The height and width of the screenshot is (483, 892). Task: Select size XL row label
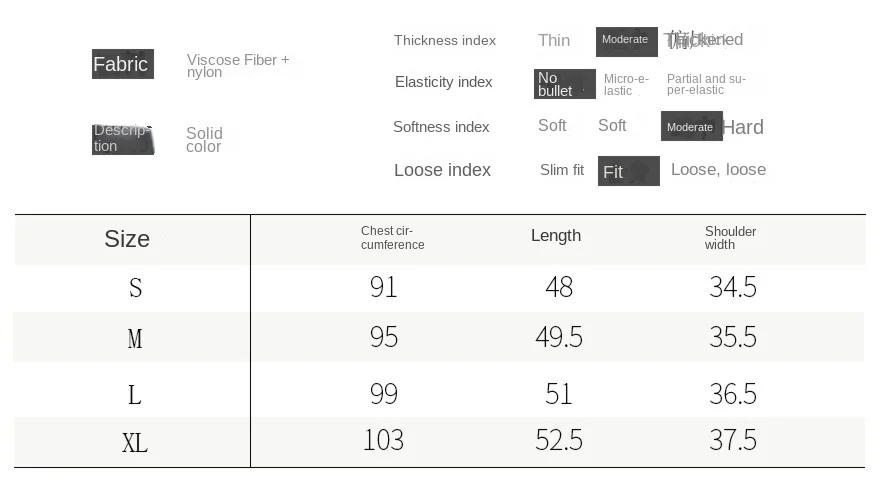135,443
